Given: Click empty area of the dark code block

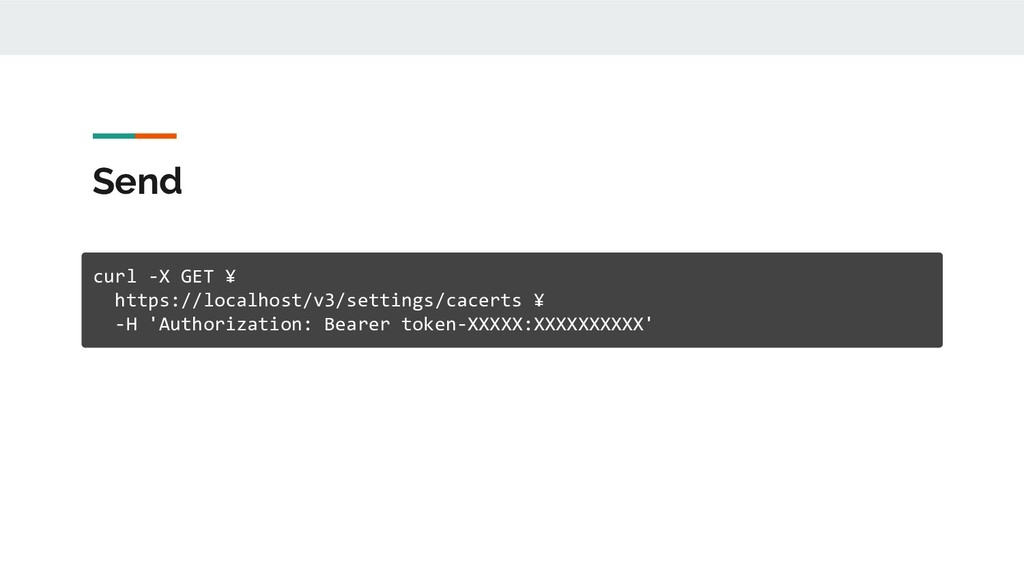Looking at the screenshot, I should (784, 300).
